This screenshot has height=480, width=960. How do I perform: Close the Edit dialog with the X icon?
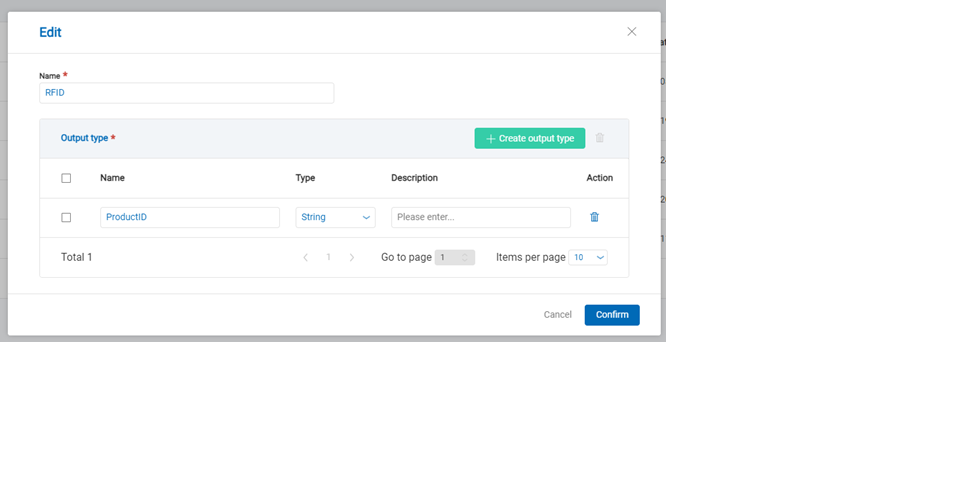[631, 32]
